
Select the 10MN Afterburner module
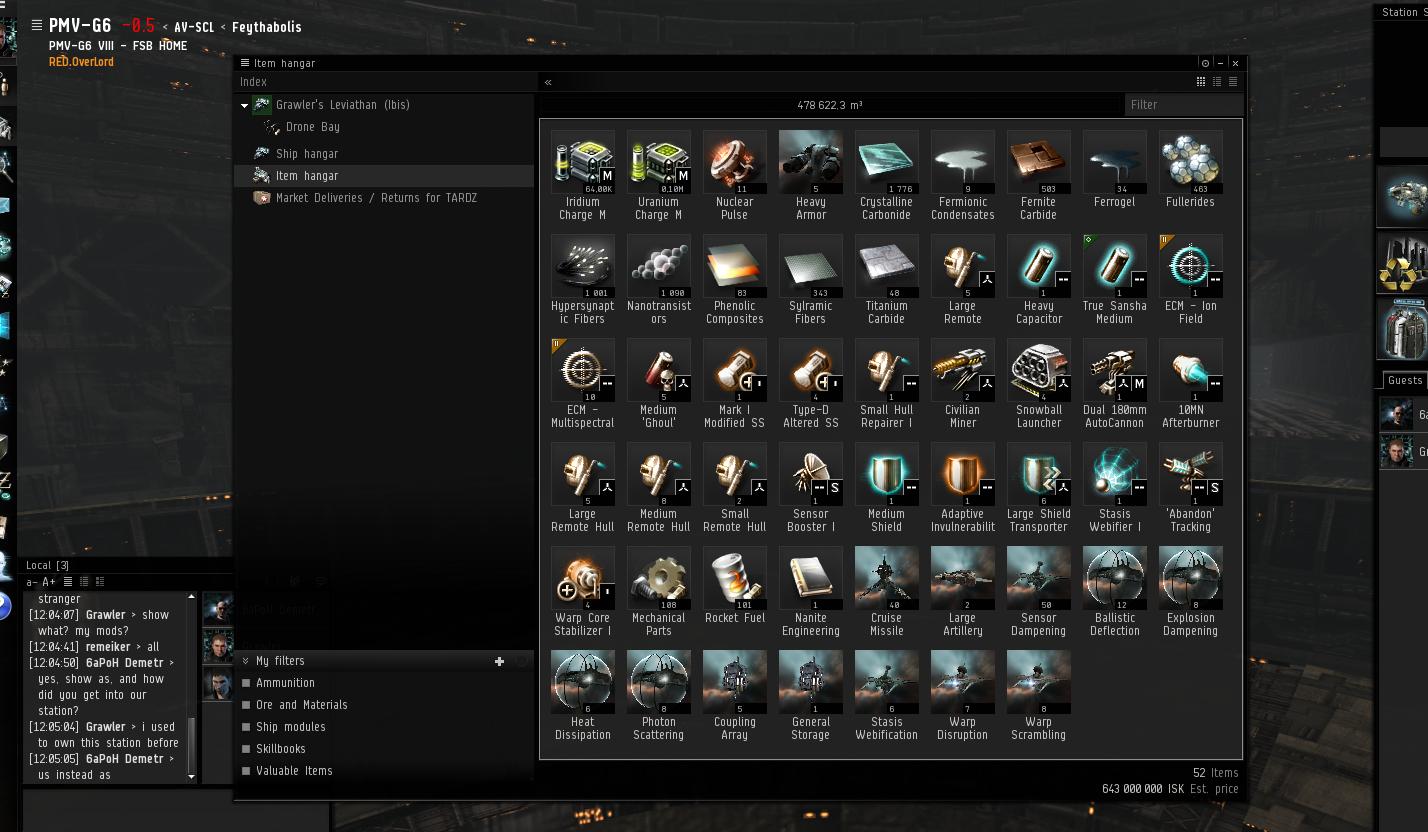(1190, 370)
